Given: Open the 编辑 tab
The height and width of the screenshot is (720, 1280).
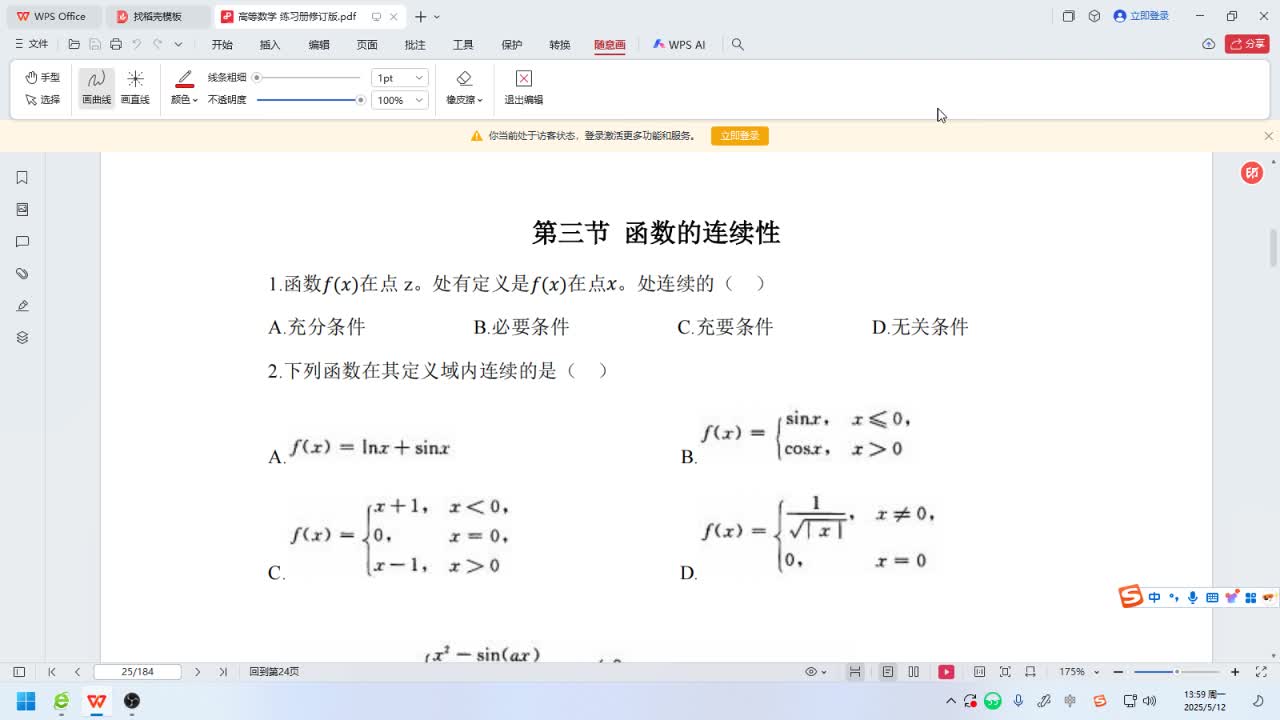Looking at the screenshot, I should coord(319,45).
